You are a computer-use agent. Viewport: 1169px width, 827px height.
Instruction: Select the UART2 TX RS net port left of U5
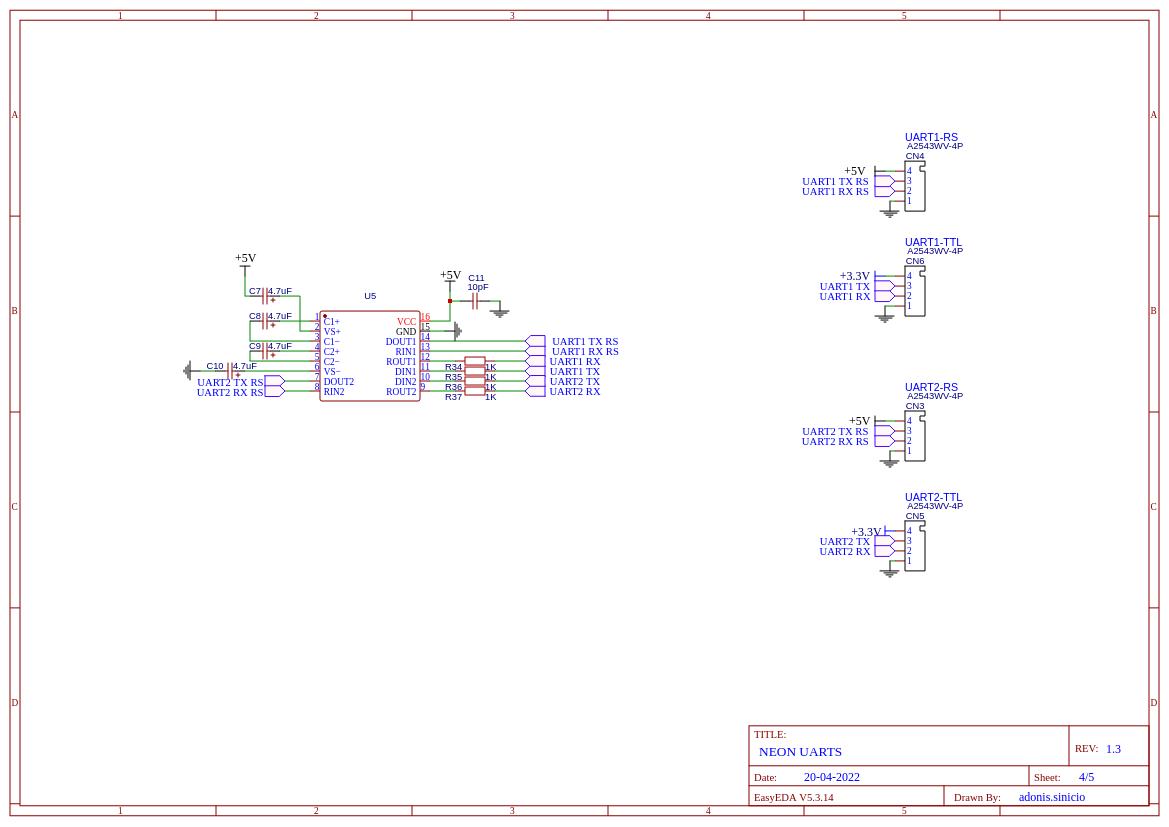274,381
